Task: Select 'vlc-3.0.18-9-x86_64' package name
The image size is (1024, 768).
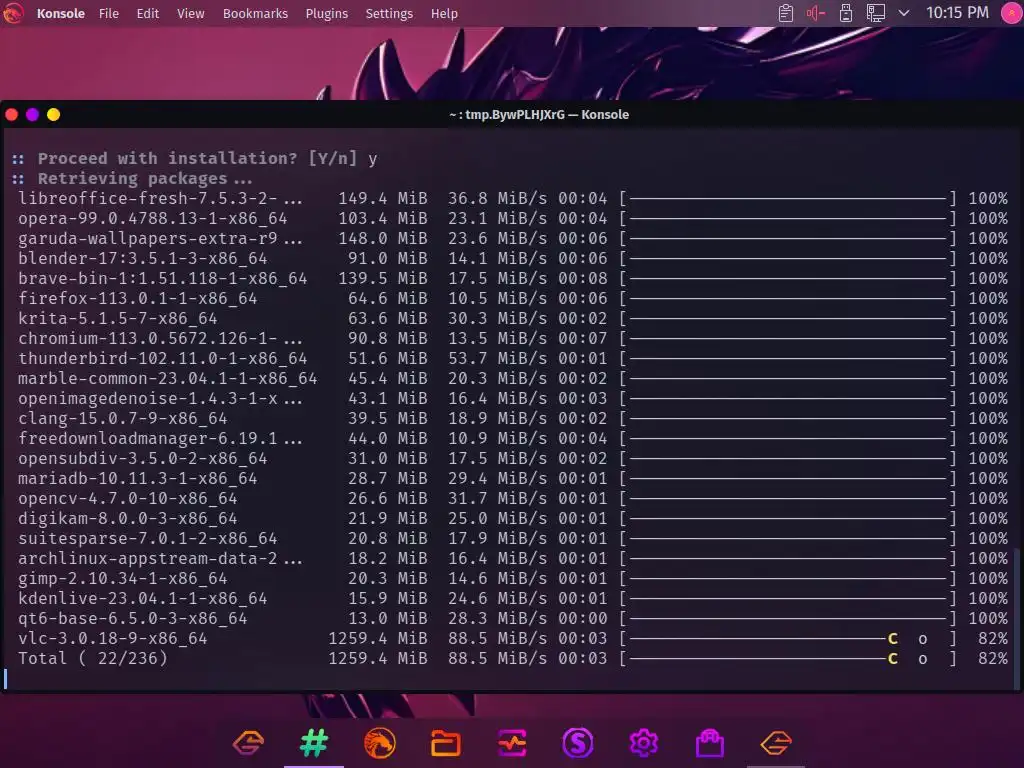Action: [112, 639]
